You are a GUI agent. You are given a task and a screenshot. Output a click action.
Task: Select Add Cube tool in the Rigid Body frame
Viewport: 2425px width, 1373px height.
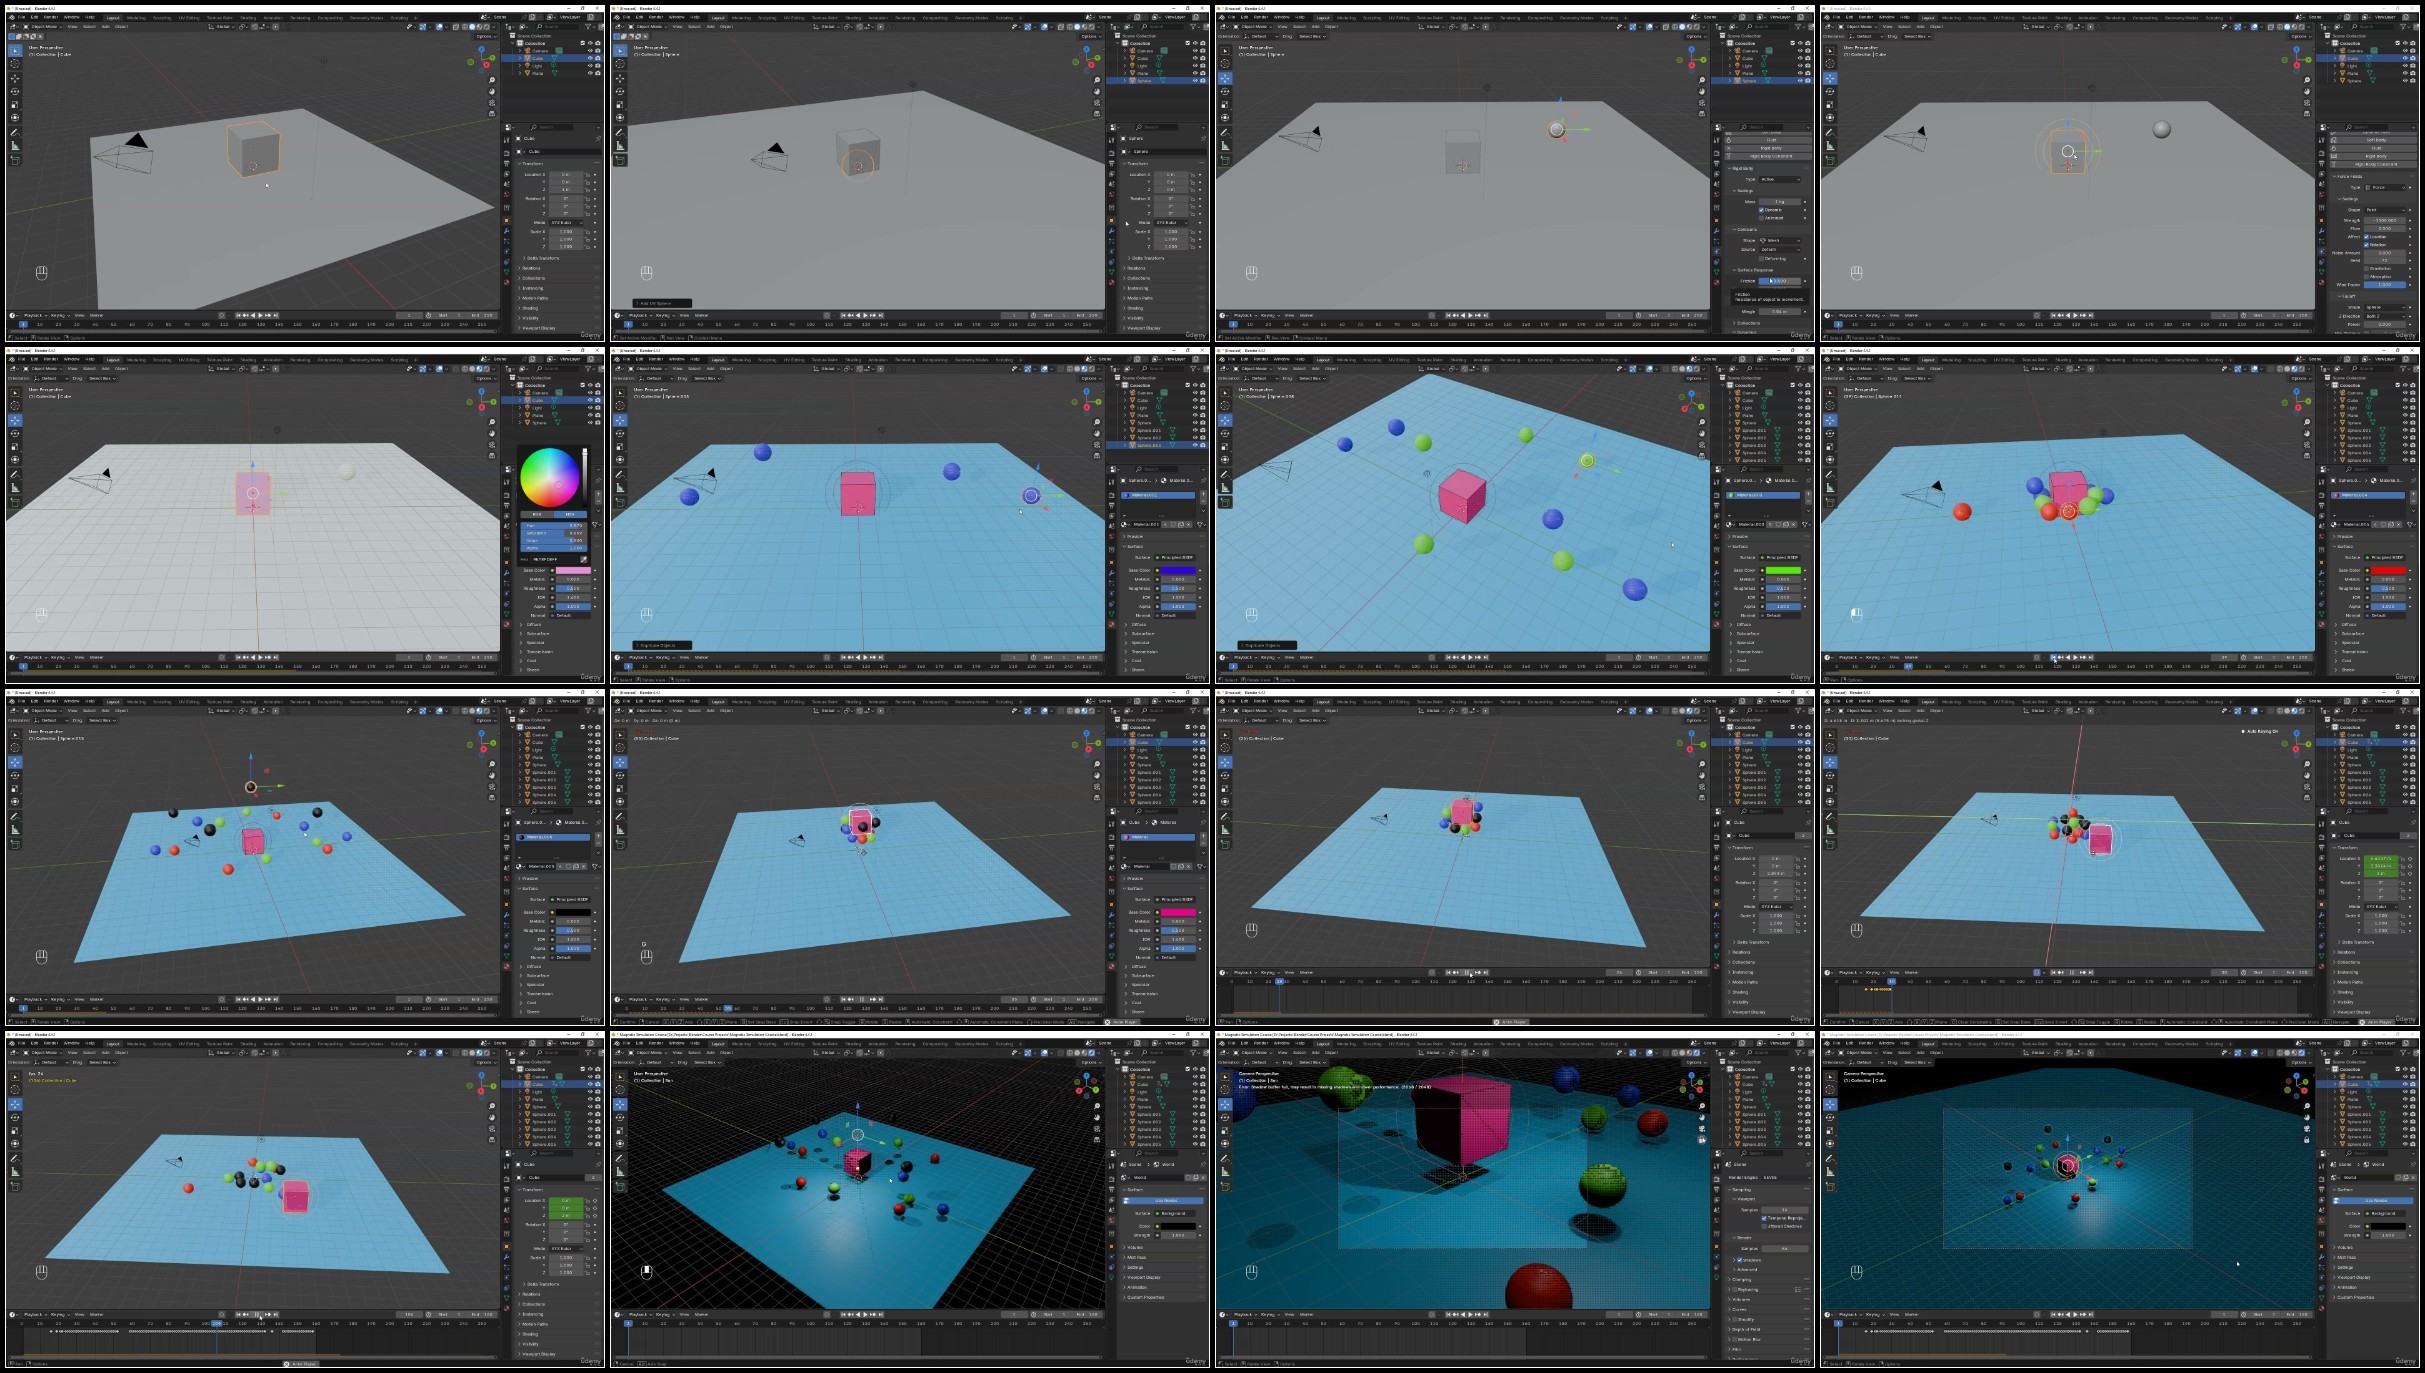click(x=1225, y=160)
